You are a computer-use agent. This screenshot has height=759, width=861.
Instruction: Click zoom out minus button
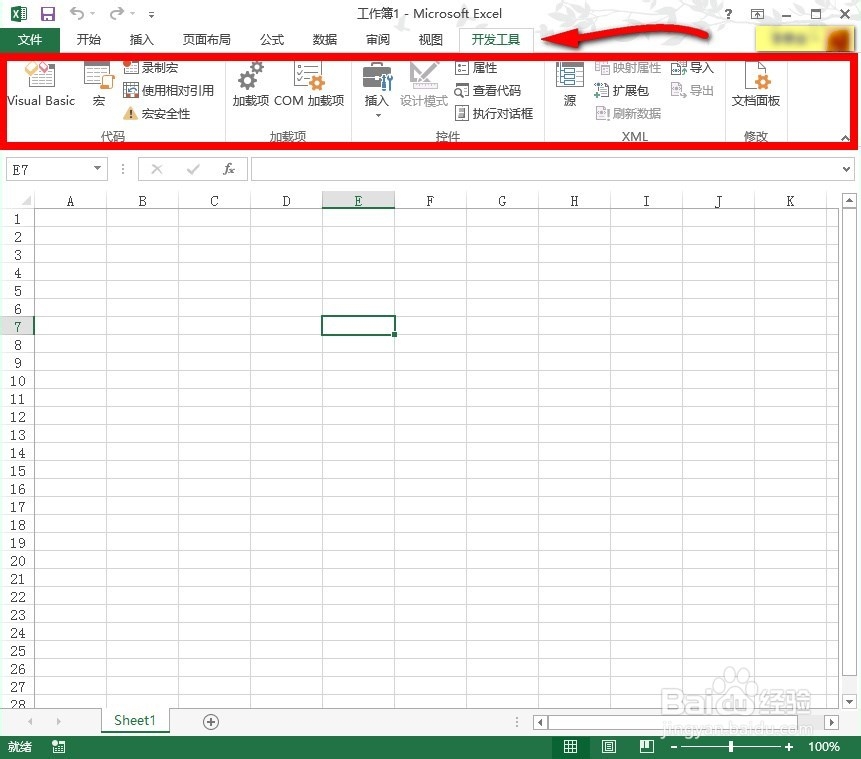point(674,747)
